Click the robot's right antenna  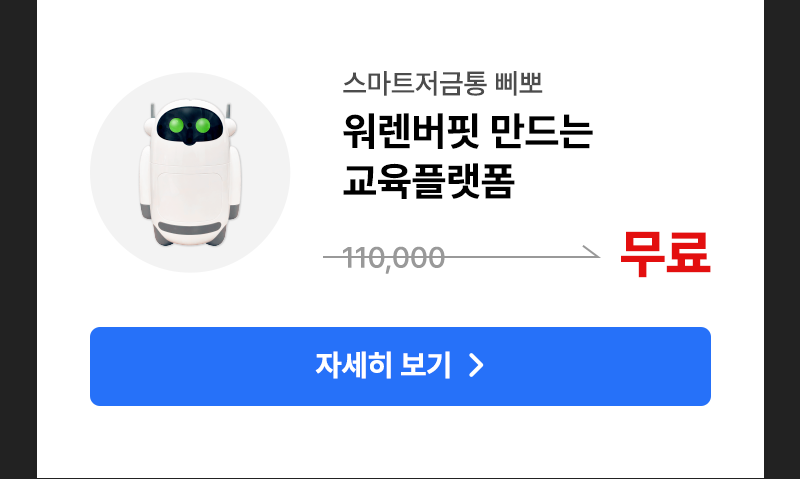pos(228,112)
